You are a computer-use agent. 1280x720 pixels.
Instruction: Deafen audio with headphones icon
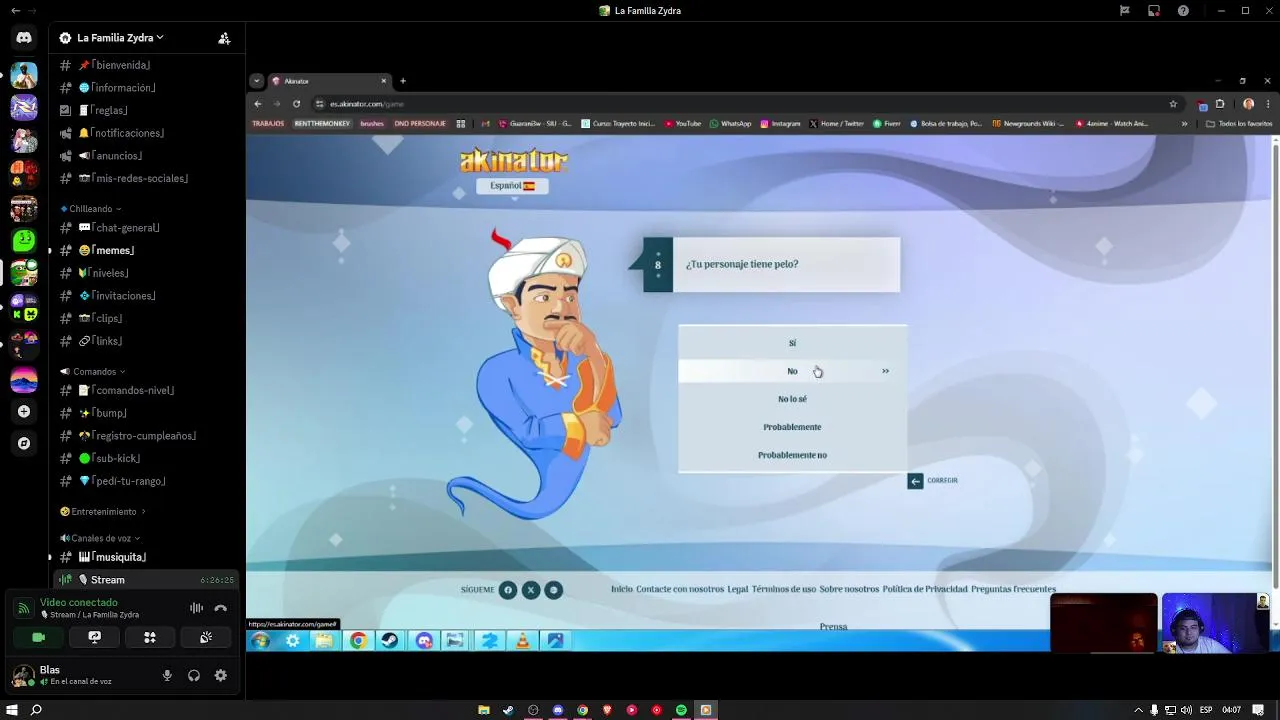[x=194, y=676]
